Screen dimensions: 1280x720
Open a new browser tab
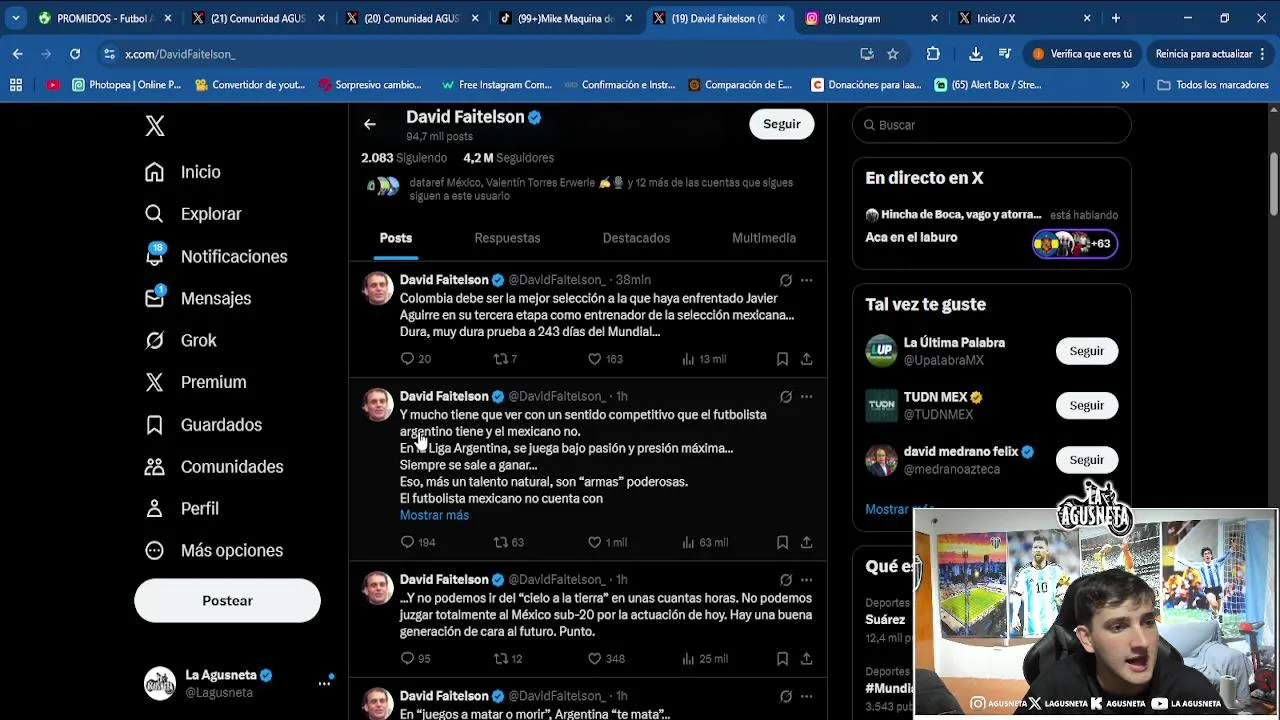point(1117,18)
